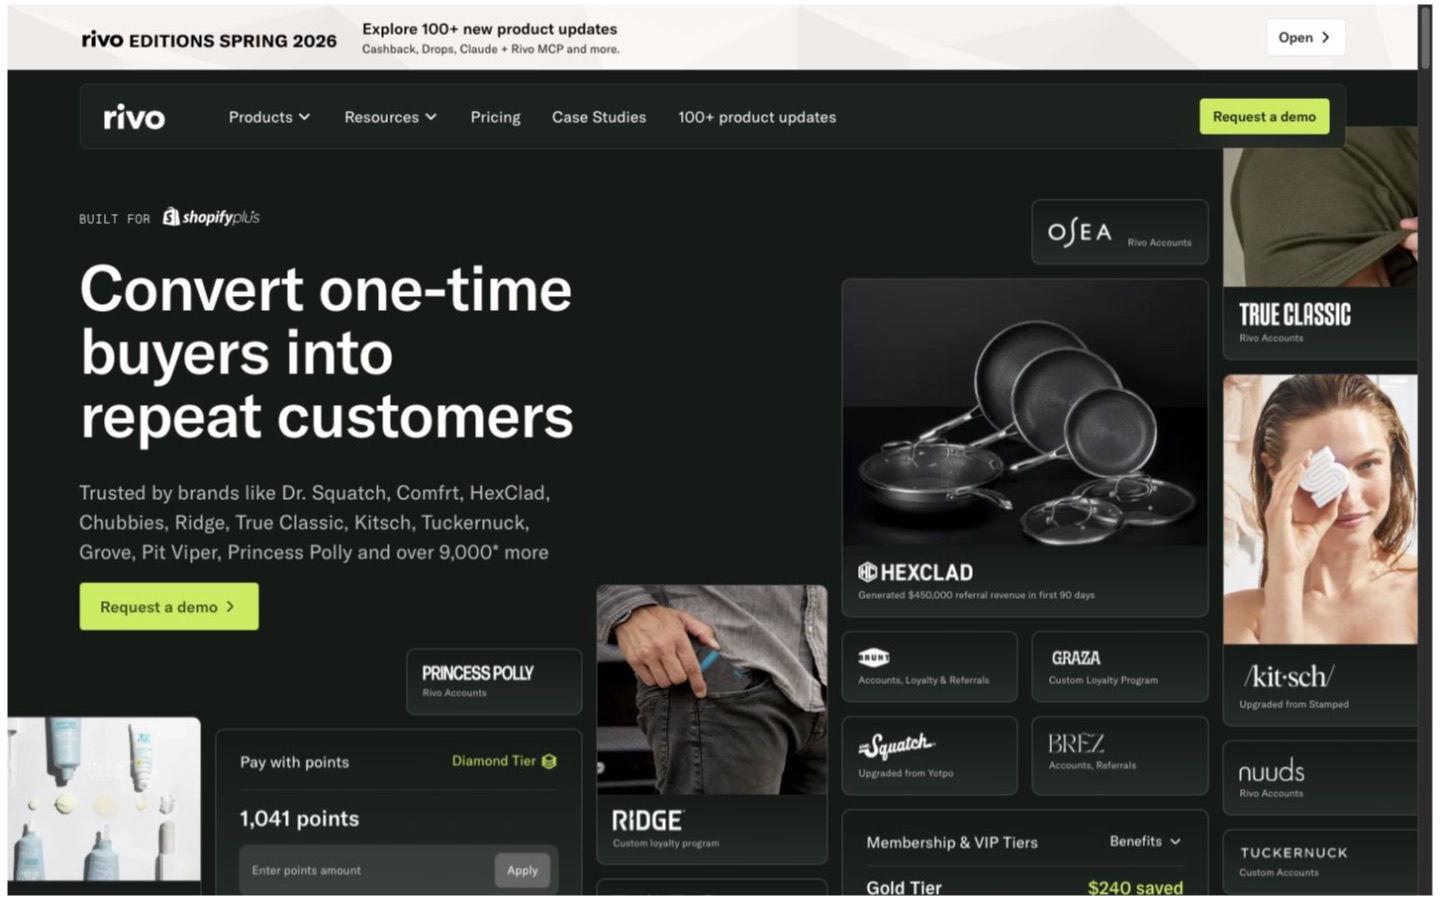1440x900 pixels.
Task: Click the HexClad logo
Action: [915, 572]
